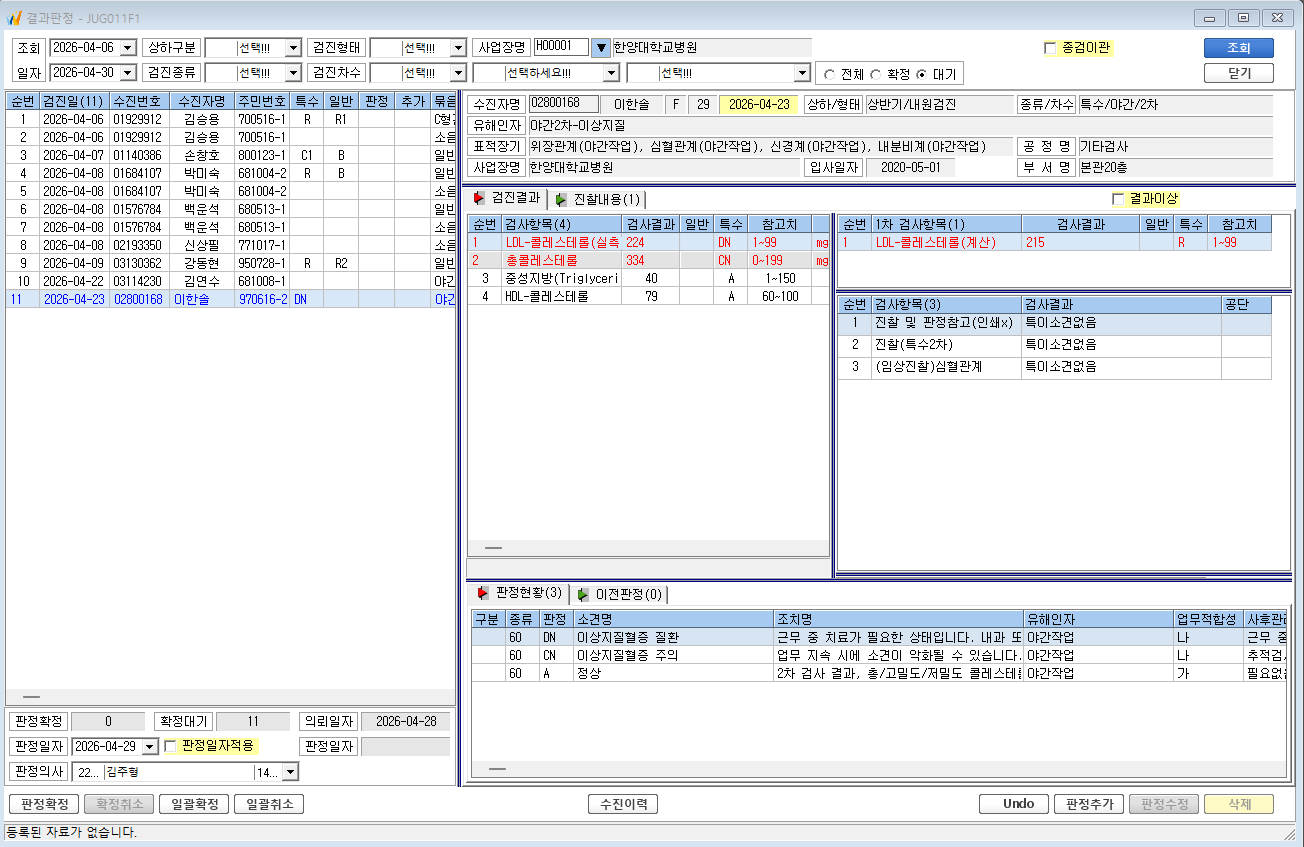The width and height of the screenshot is (1304, 847).
Task: Click the red flag icon on 검진결과 tab
Action: [479, 199]
